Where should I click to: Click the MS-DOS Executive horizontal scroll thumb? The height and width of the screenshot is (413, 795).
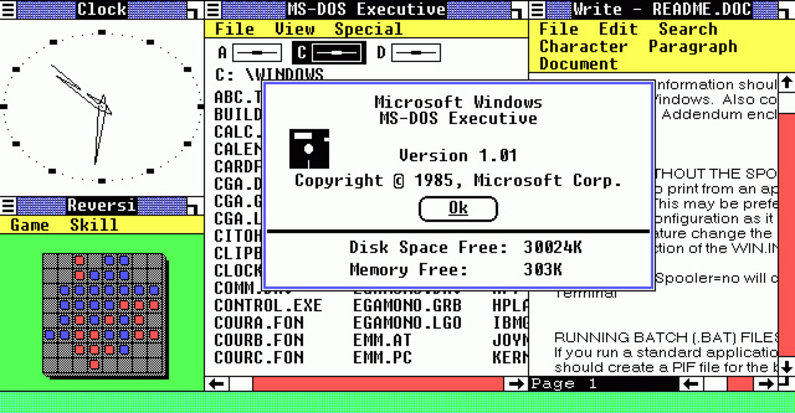241,384
